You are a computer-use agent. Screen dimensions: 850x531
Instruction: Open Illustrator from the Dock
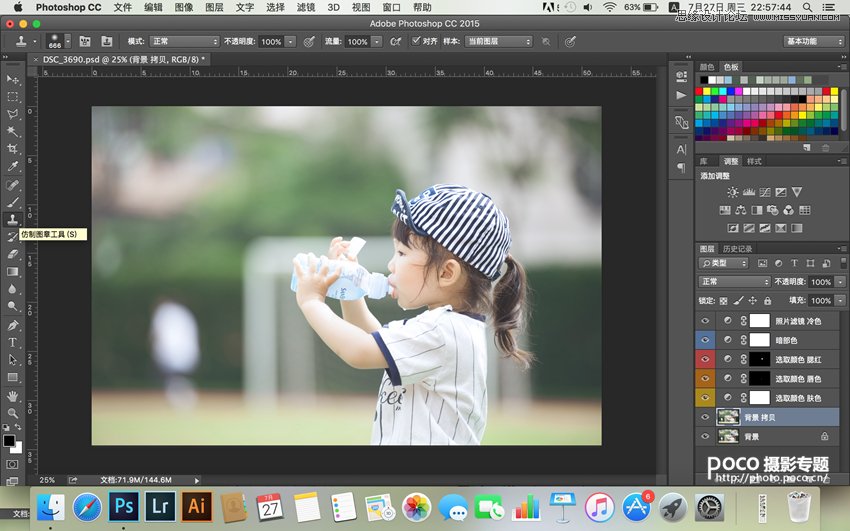[196, 506]
